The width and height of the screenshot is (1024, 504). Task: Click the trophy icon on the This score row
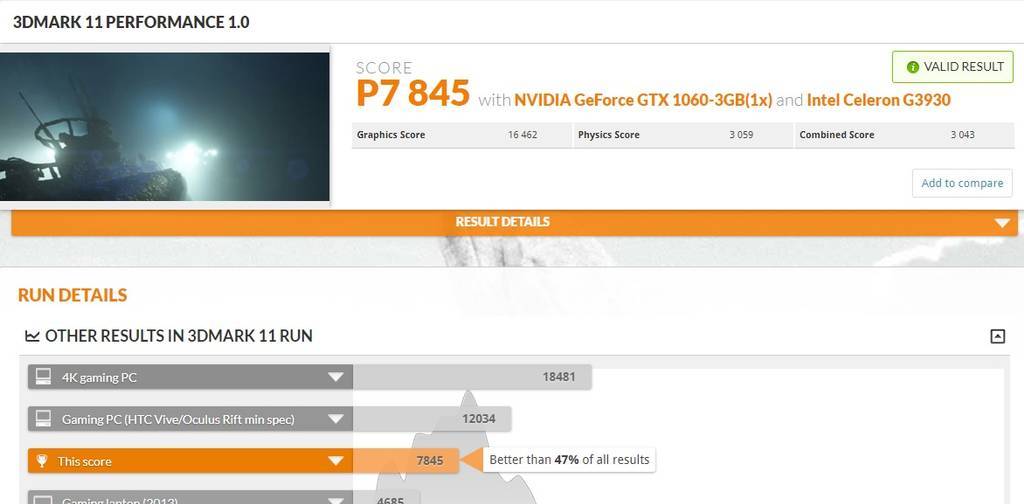tap(42, 461)
